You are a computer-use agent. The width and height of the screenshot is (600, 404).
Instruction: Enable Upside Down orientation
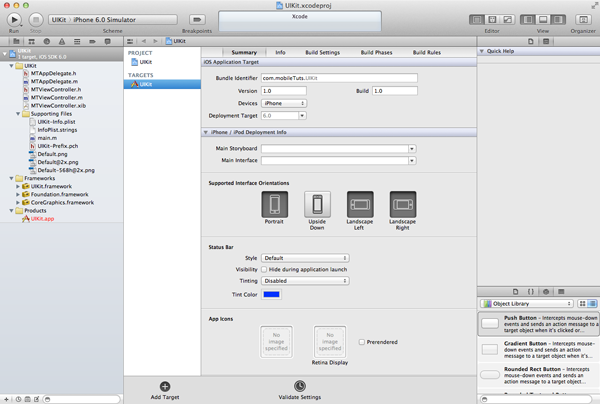click(x=317, y=204)
